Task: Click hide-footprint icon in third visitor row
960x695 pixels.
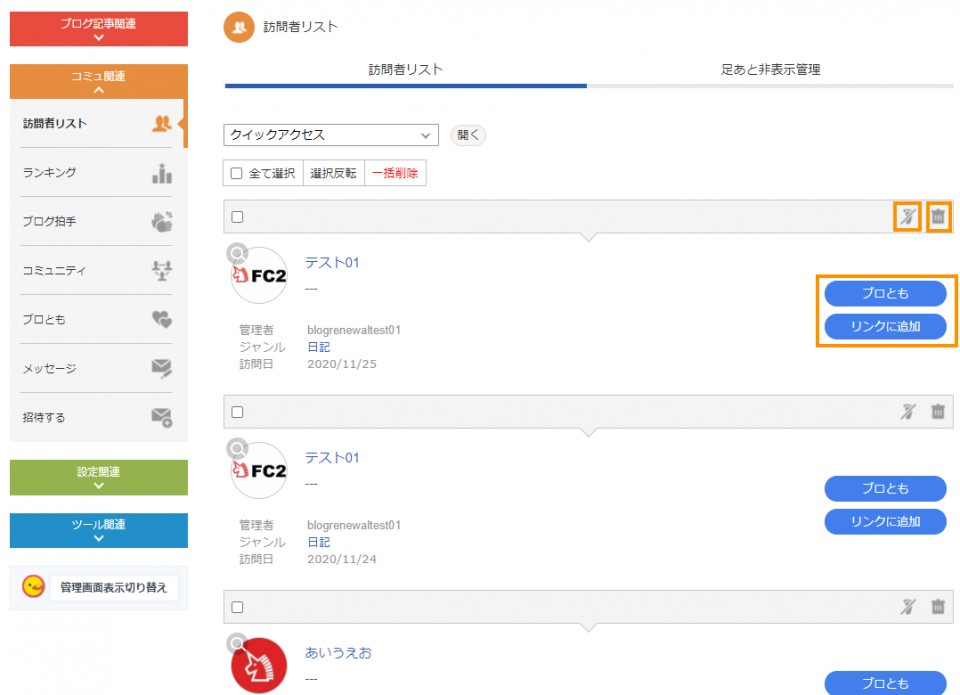Action: (x=907, y=606)
